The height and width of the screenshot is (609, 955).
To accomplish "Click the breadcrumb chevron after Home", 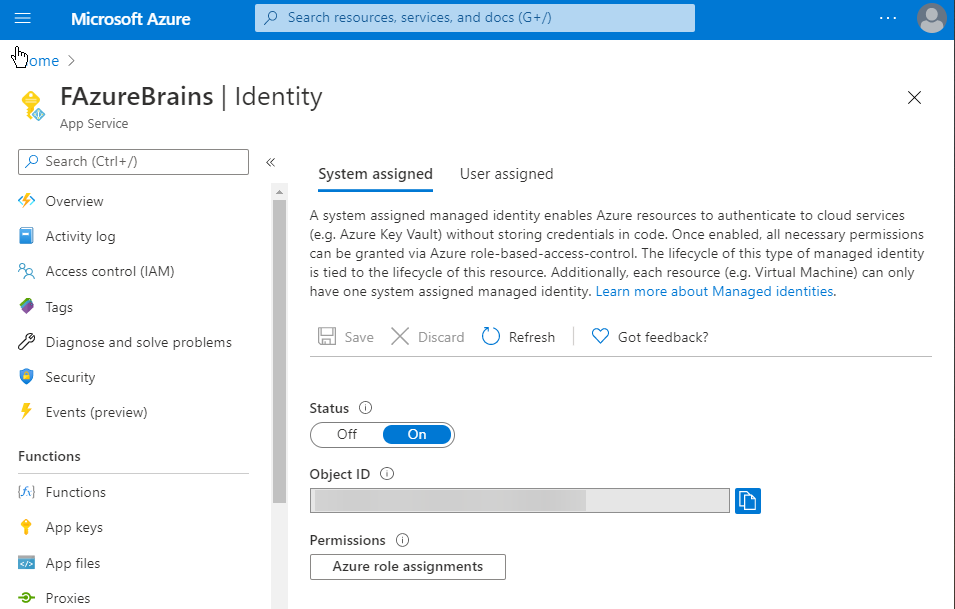I will 71,61.
